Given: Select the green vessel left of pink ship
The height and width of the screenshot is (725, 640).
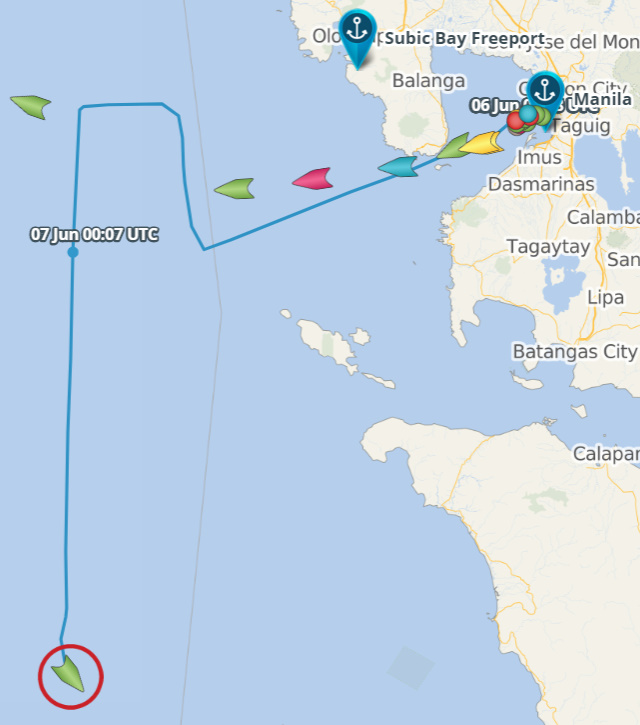Looking at the screenshot, I should tap(234, 189).
